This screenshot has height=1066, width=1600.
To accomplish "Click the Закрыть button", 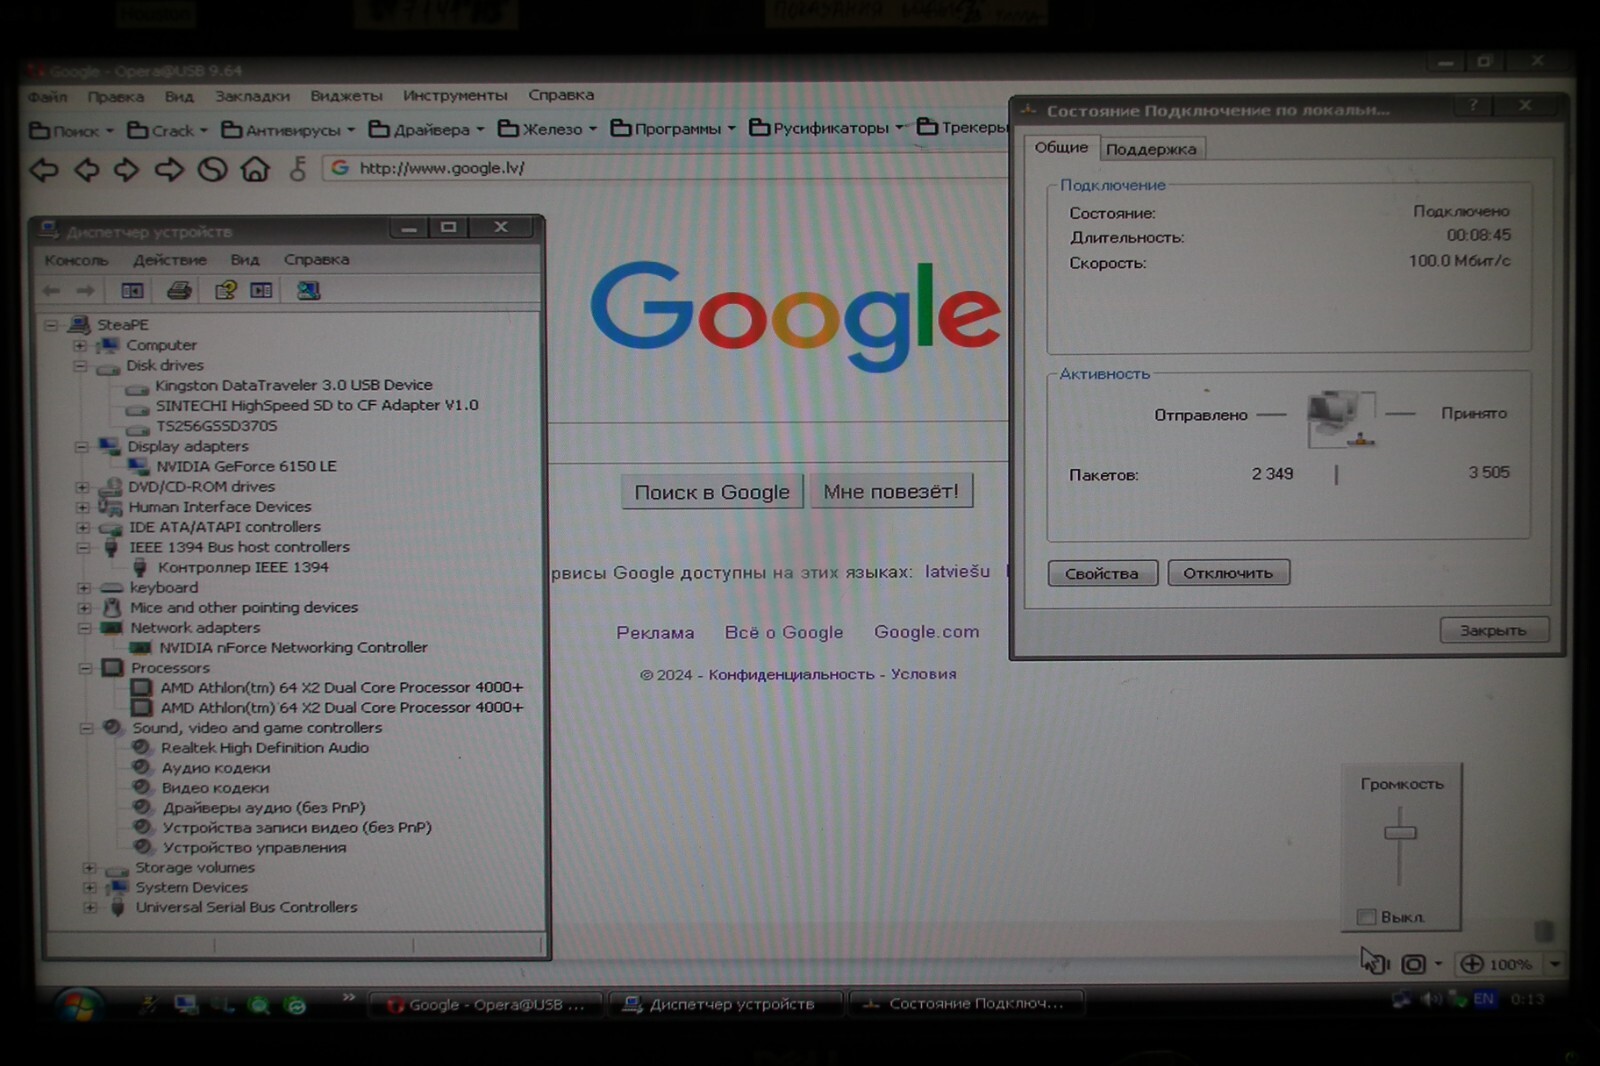I will [1493, 630].
